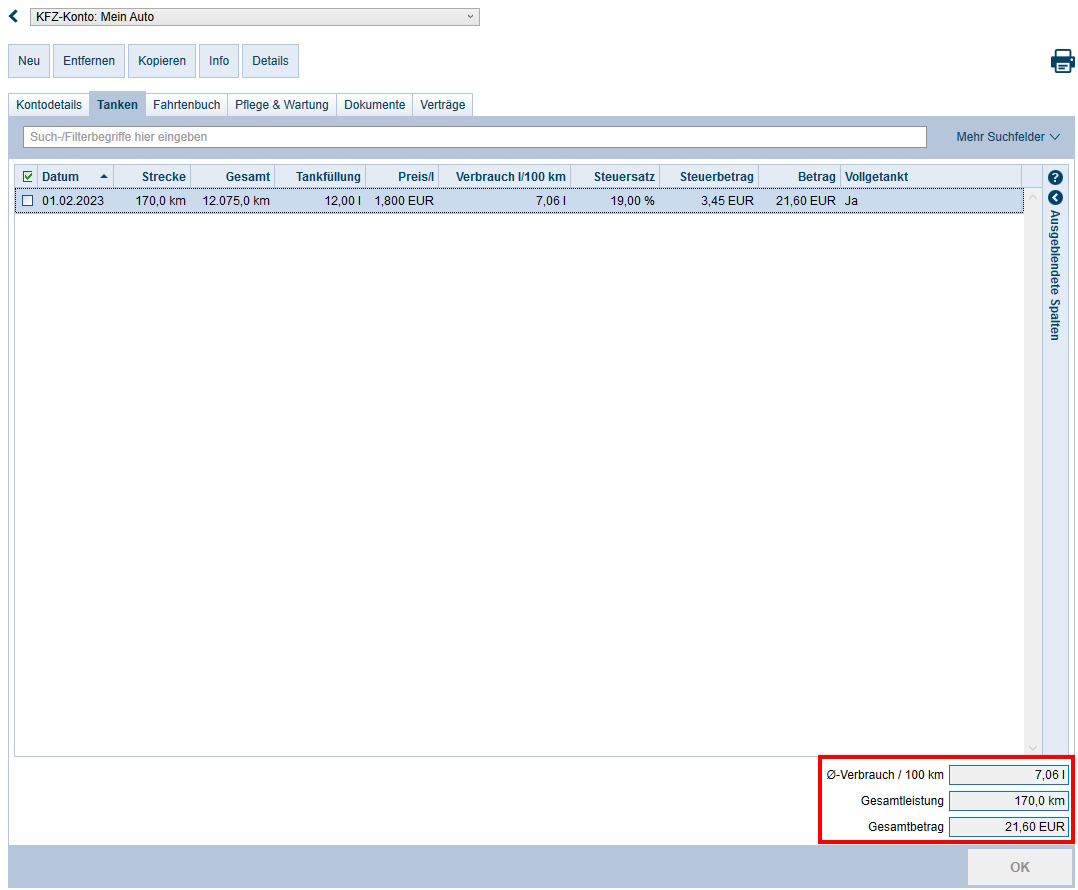Open the Dokumente tab
Image resolution: width=1078 pixels, height=890 pixels.
tap(375, 104)
